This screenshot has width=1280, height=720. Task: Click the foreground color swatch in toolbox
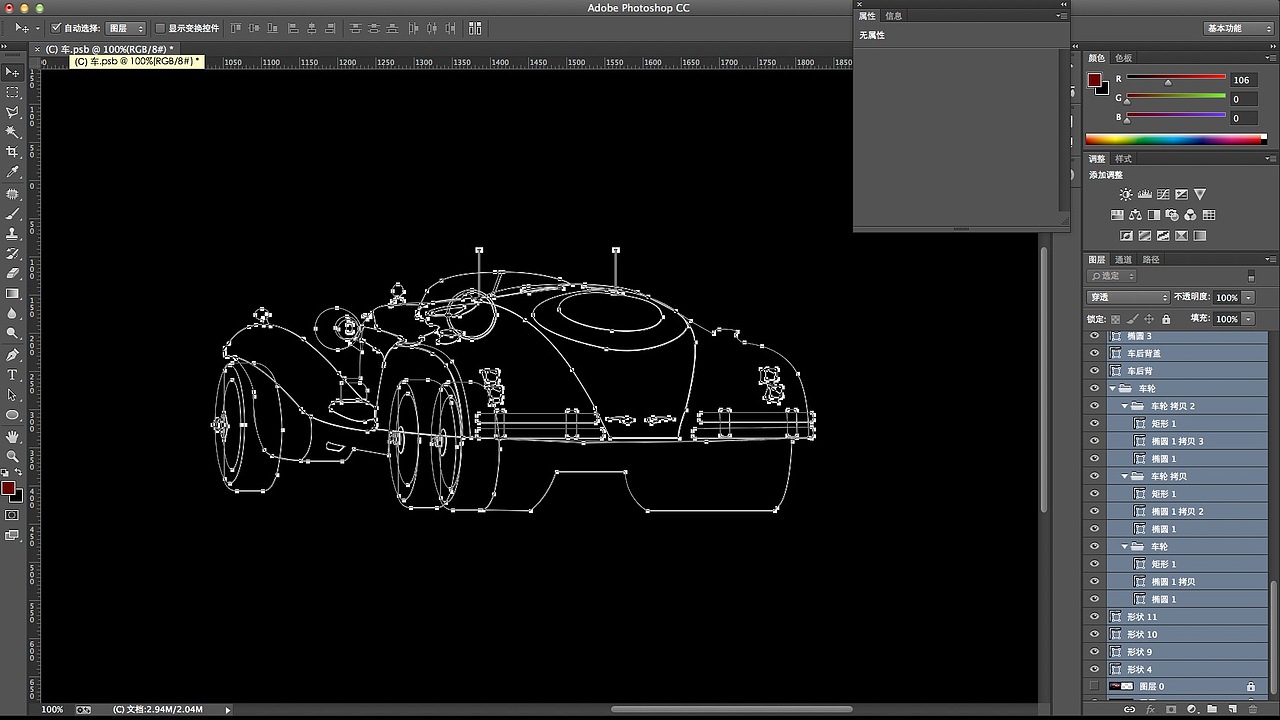coord(9,488)
